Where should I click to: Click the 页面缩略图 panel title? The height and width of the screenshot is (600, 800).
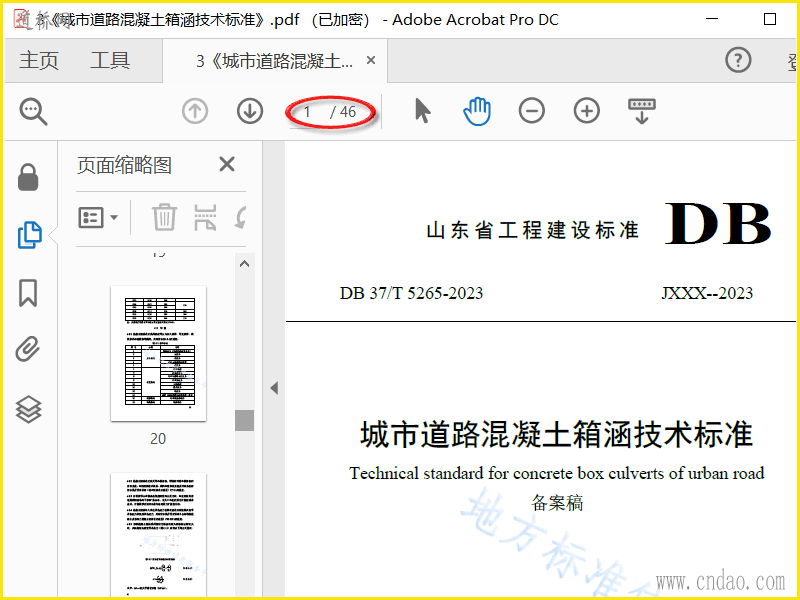click(x=124, y=165)
